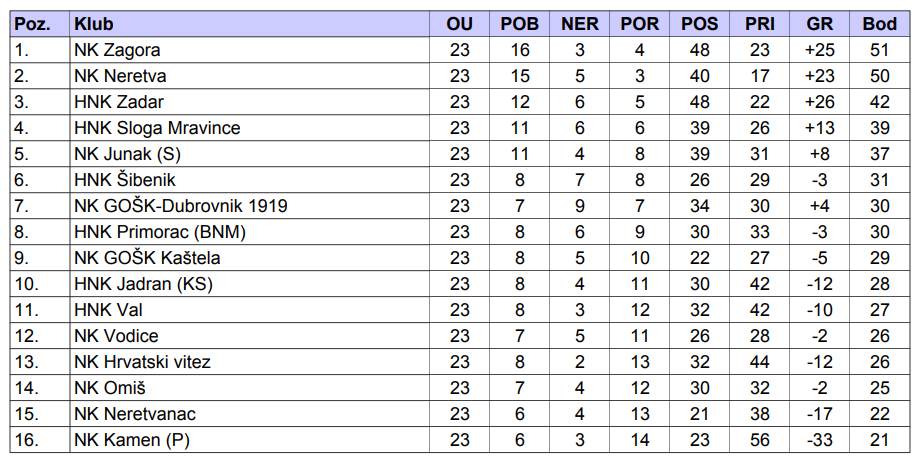
Task: Click HNK Sloga Mravince club name
Action: tap(157, 128)
